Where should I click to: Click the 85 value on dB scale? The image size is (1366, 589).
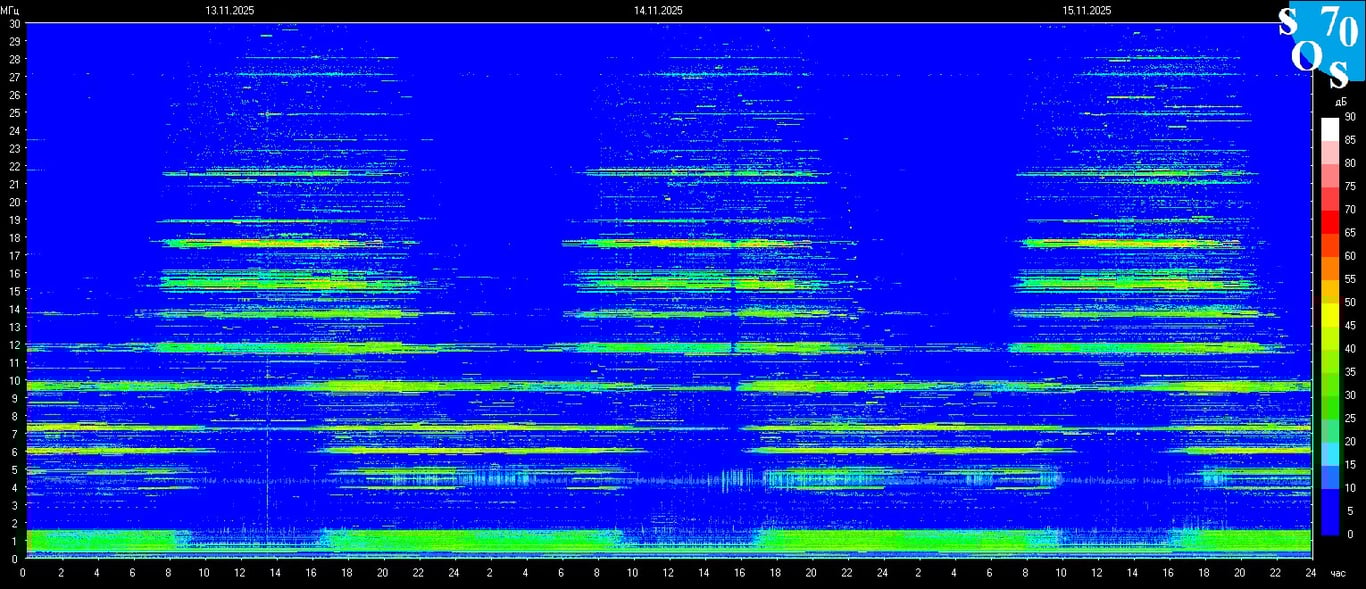[1350, 140]
